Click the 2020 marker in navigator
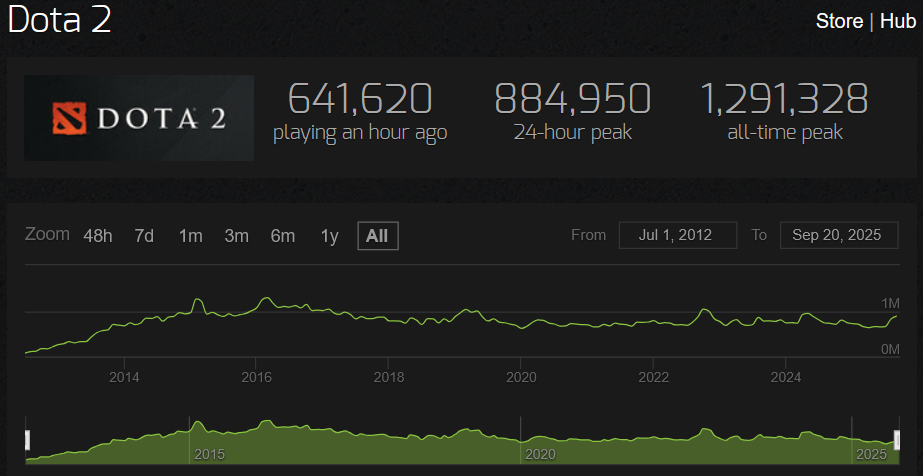 [540, 455]
